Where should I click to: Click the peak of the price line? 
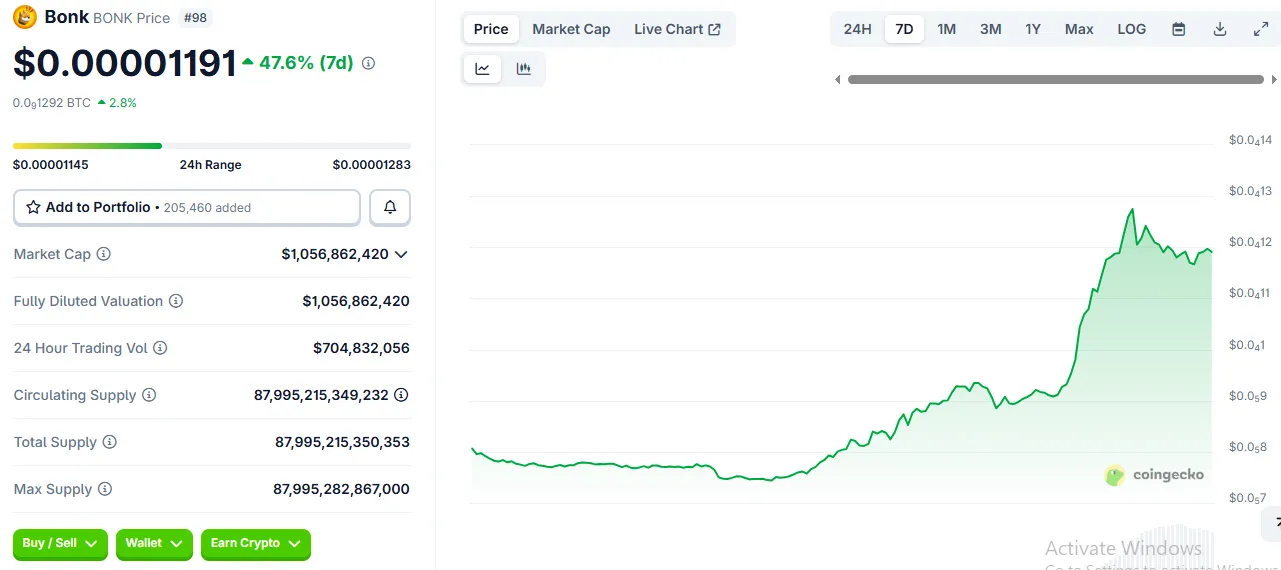tap(1132, 209)
